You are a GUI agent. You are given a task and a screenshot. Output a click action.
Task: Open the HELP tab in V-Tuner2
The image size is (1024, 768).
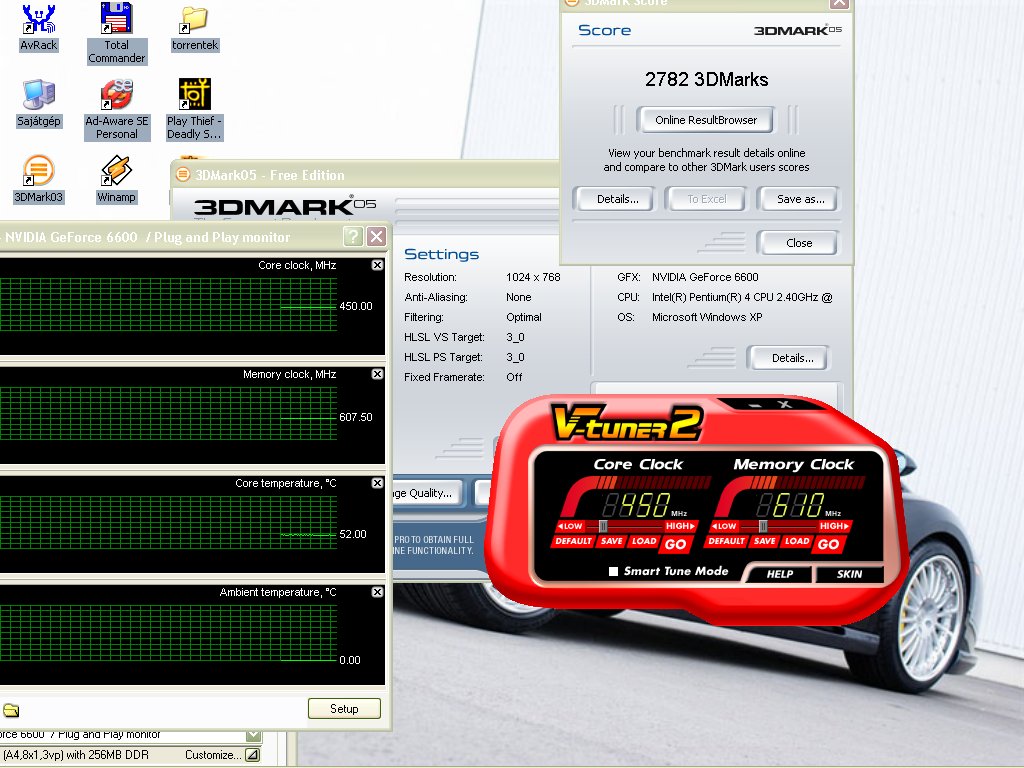(x=780, y=574)
